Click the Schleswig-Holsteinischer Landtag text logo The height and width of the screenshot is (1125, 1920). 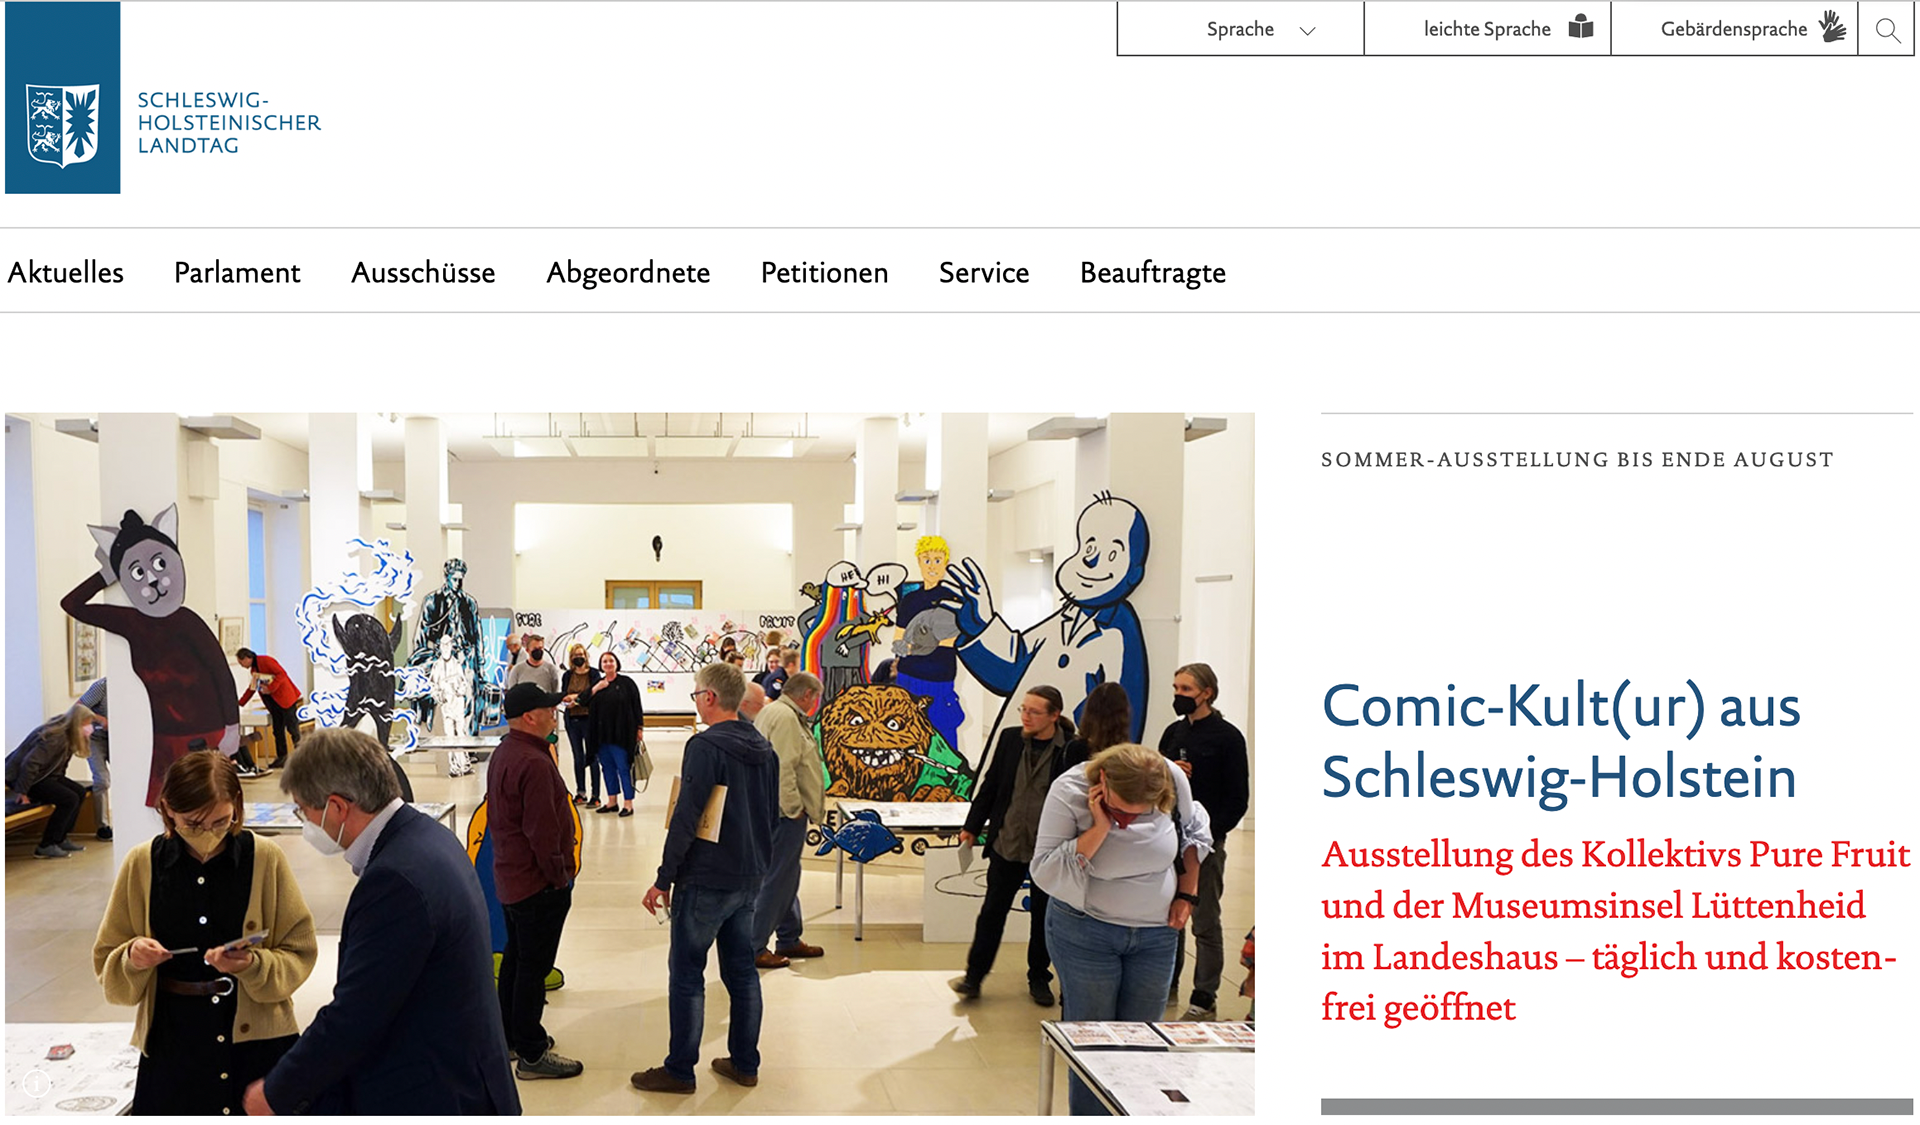coord(229,123)
